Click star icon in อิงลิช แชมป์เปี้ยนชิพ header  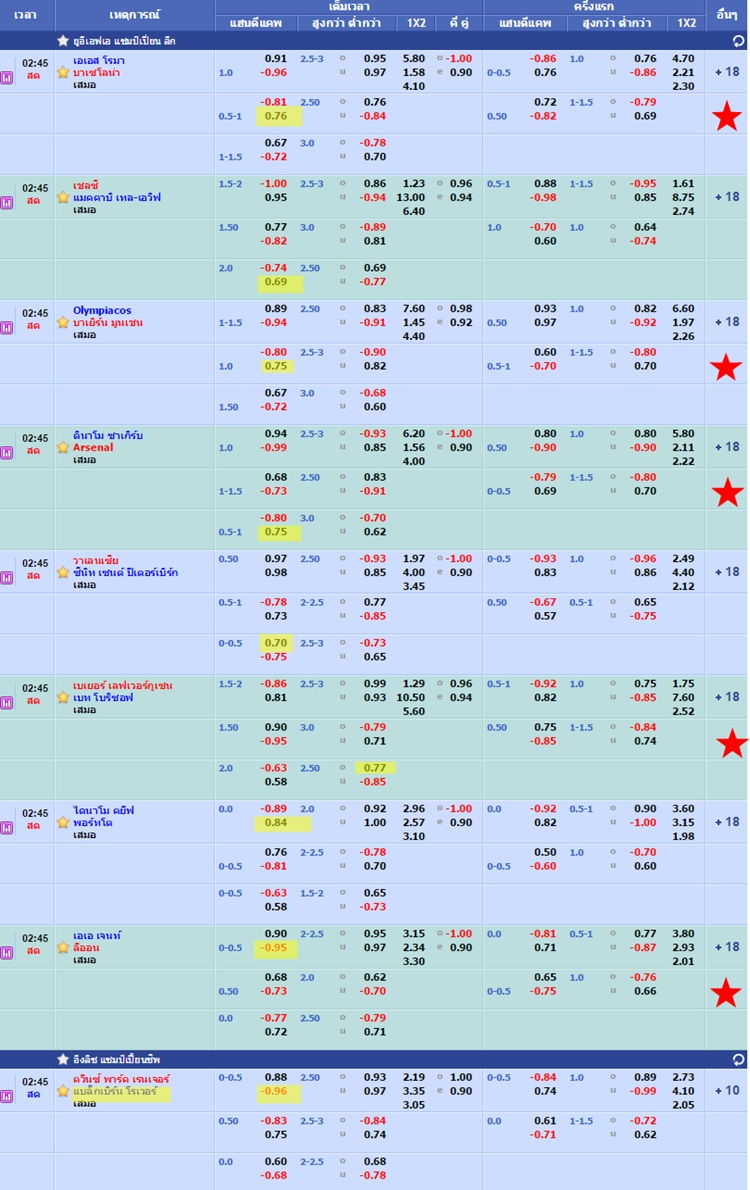point(63,1059)
